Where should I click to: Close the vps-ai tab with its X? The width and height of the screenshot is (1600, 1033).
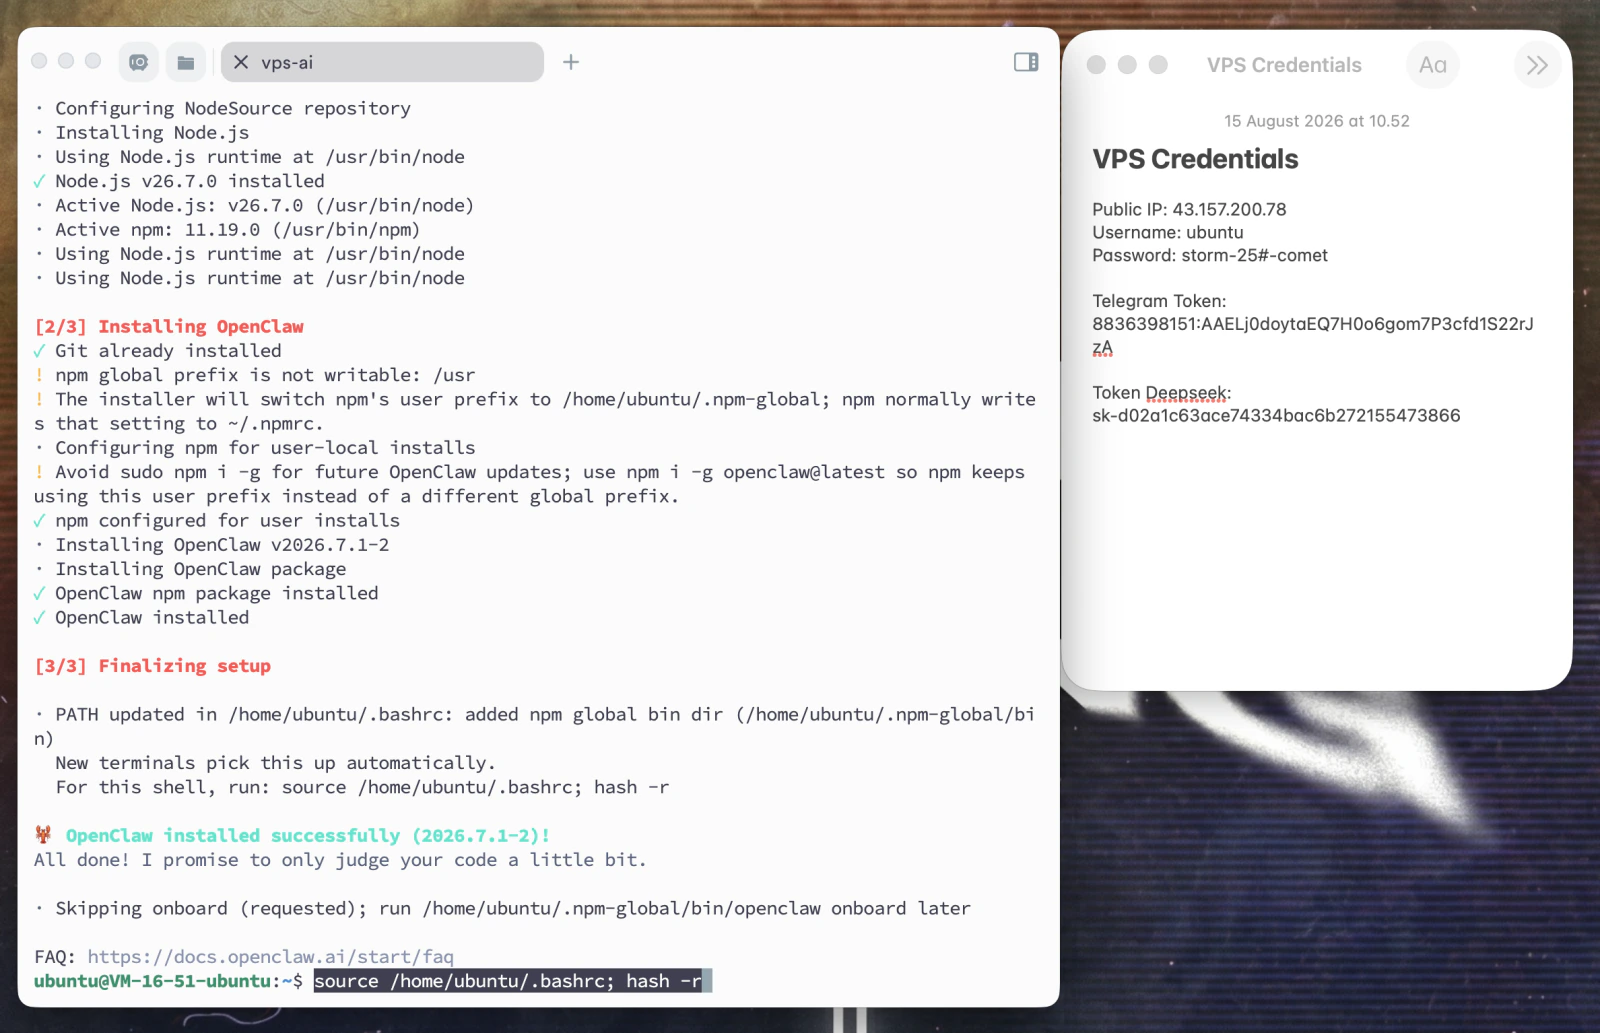(241, 62)
